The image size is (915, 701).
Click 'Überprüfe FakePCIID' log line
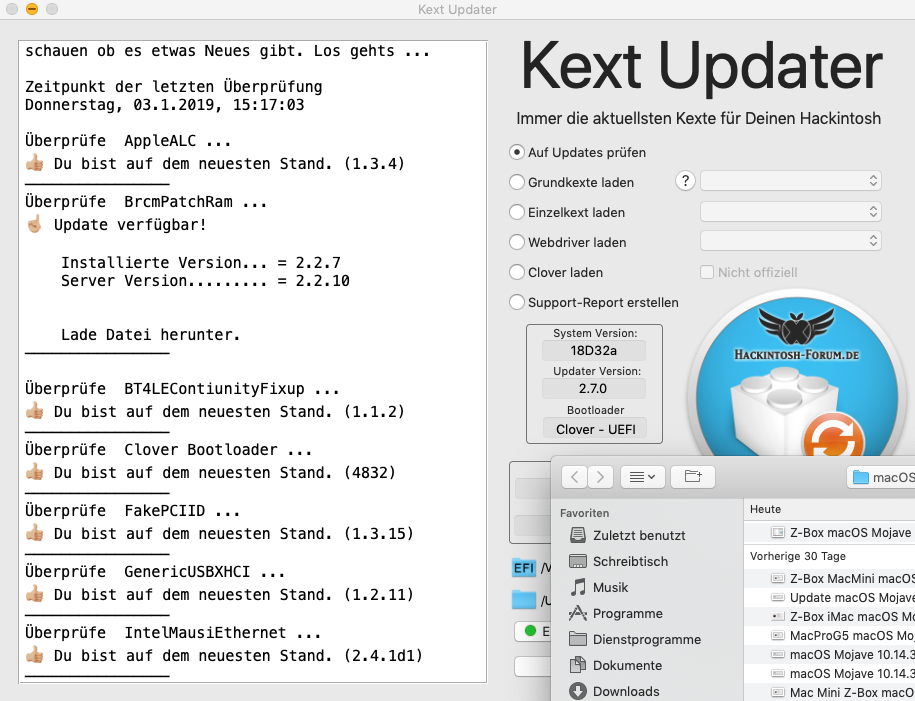(132, 511)
